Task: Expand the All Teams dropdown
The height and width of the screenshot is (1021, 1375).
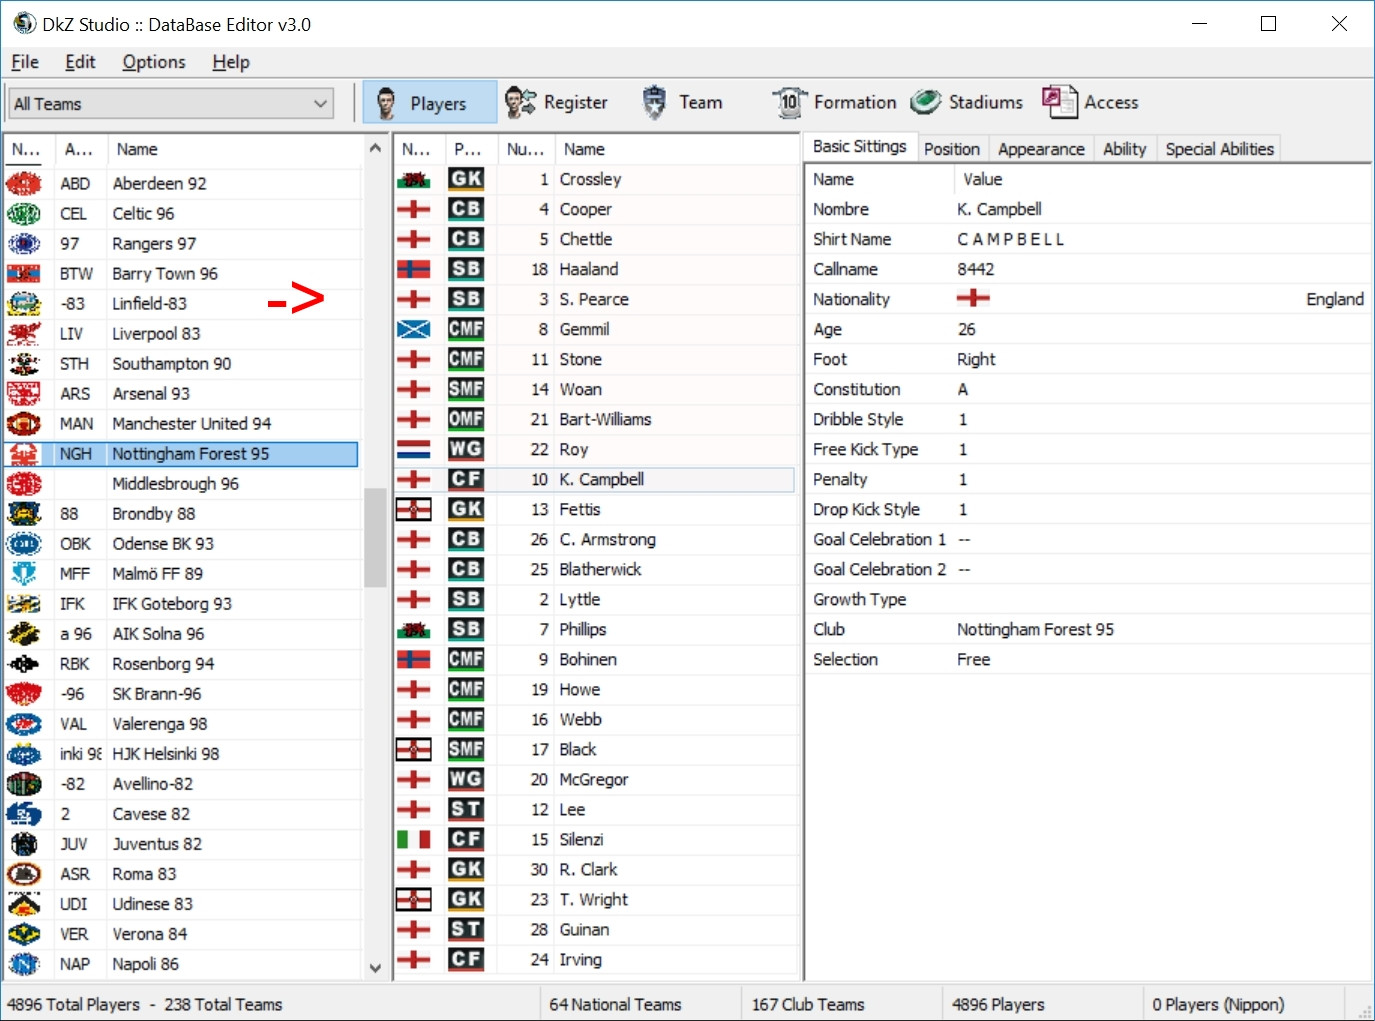Action: pyautogui.click(x=171, y=103)
